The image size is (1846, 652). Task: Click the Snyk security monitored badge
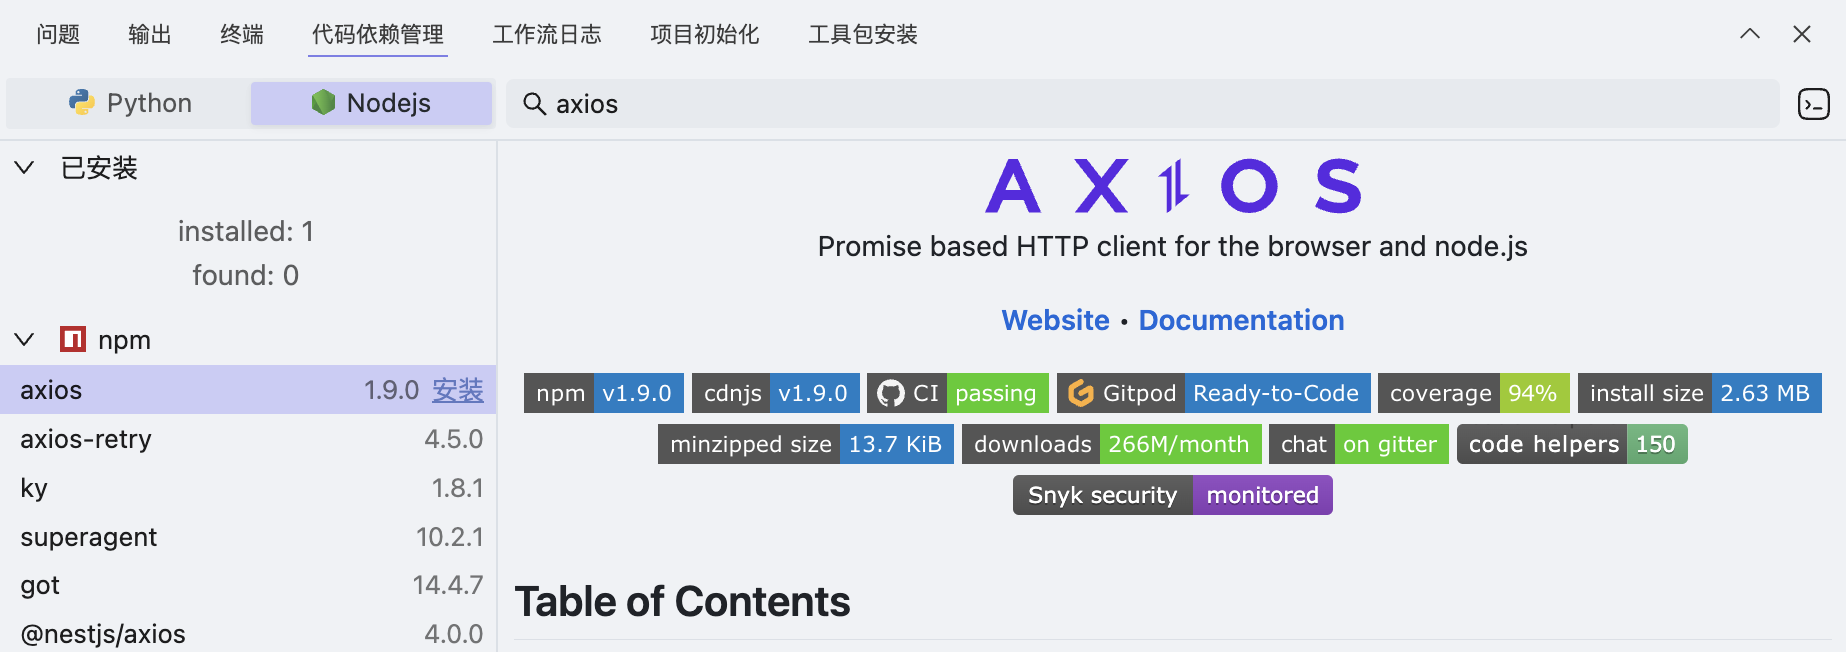[1172, 495]
